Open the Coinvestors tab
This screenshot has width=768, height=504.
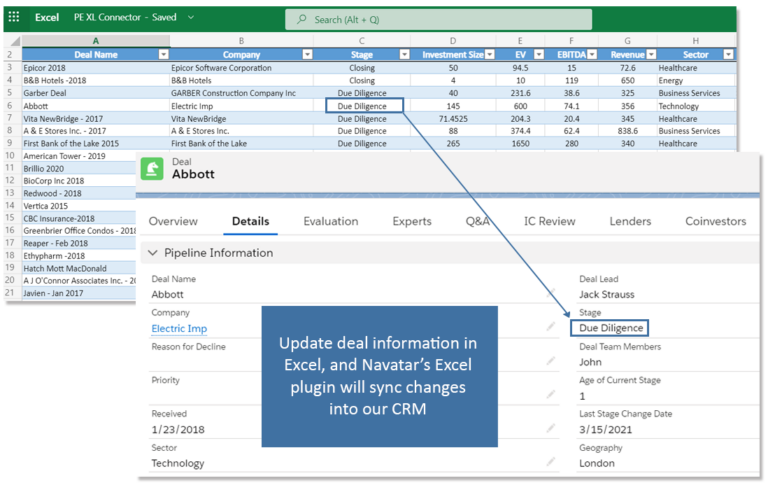716,221
